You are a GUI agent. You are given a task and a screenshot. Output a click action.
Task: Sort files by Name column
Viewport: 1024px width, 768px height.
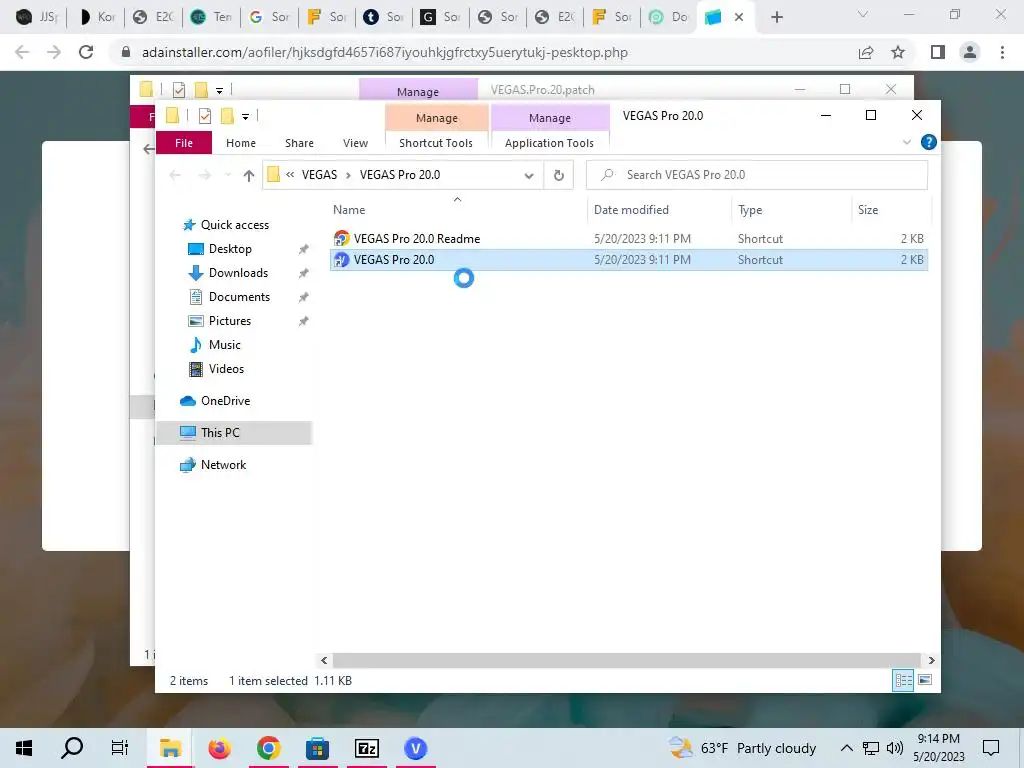[349, 210]
